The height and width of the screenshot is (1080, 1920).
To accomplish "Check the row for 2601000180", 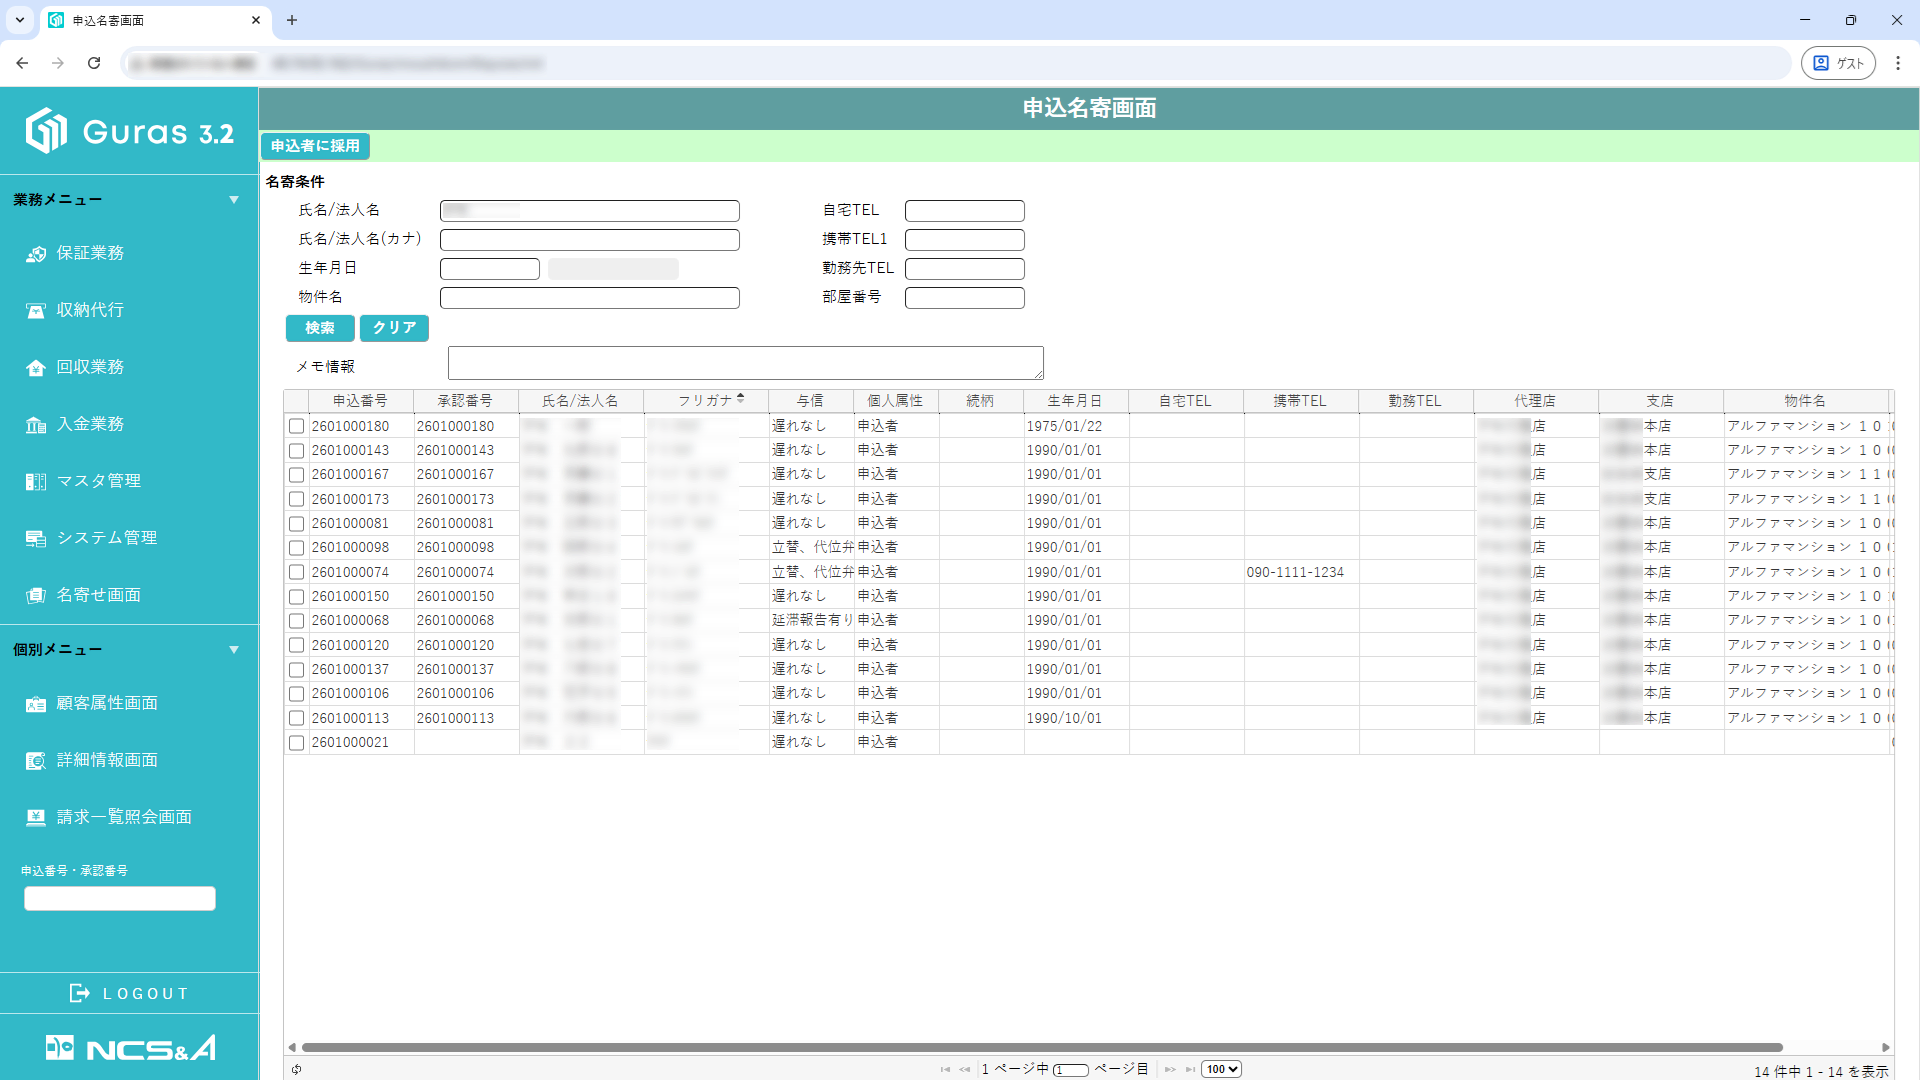I will 297,427.
